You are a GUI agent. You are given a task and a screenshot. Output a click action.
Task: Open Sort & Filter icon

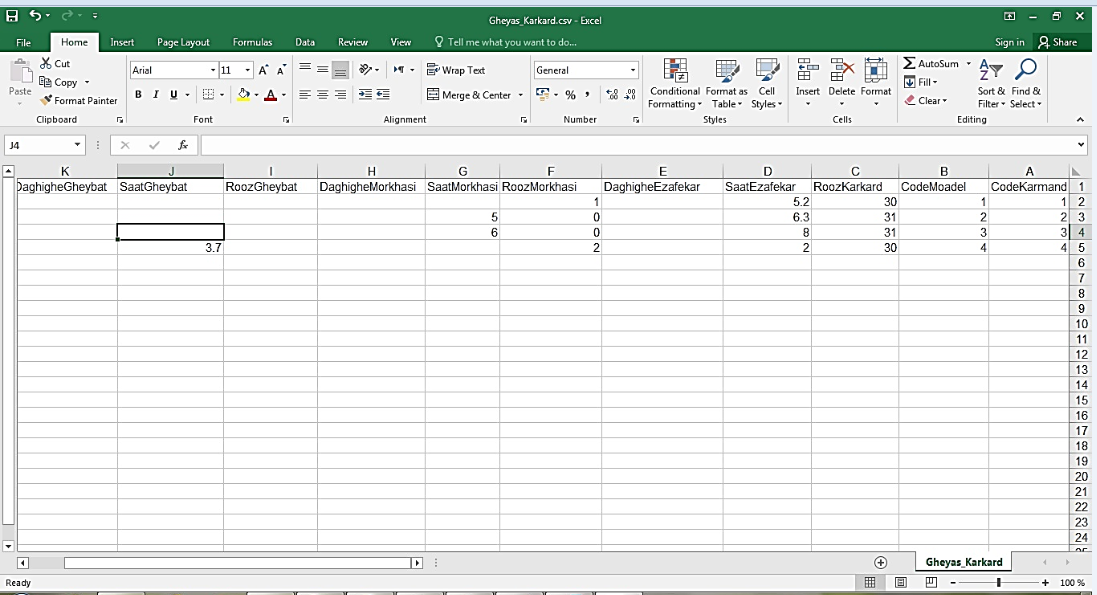[x=991, y=71]
